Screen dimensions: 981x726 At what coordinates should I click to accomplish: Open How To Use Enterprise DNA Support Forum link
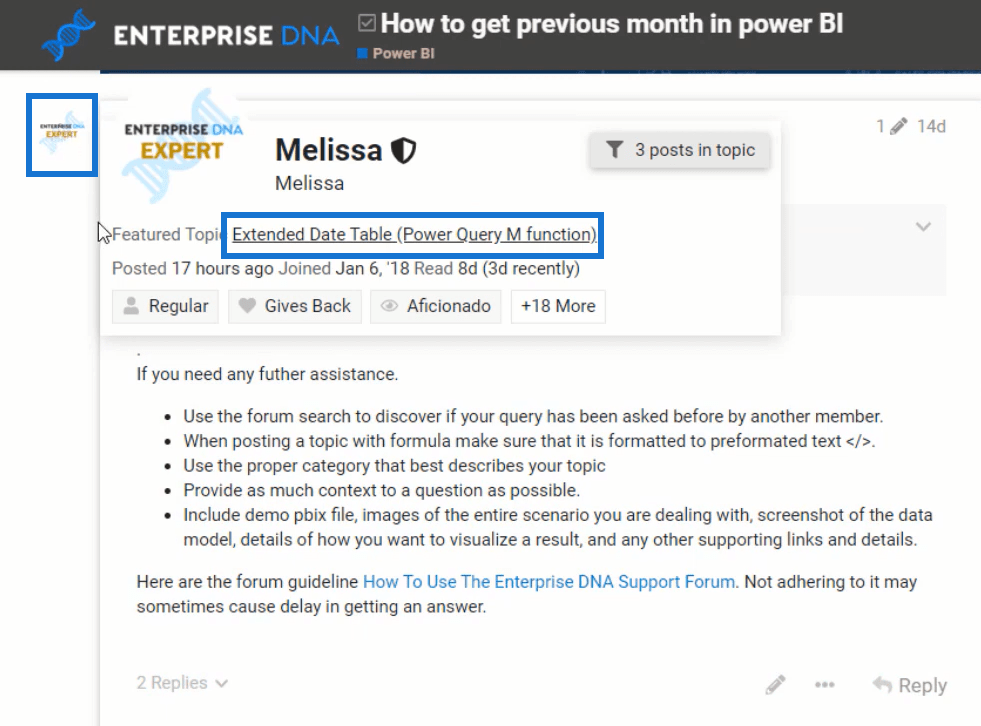pos(549,581)
